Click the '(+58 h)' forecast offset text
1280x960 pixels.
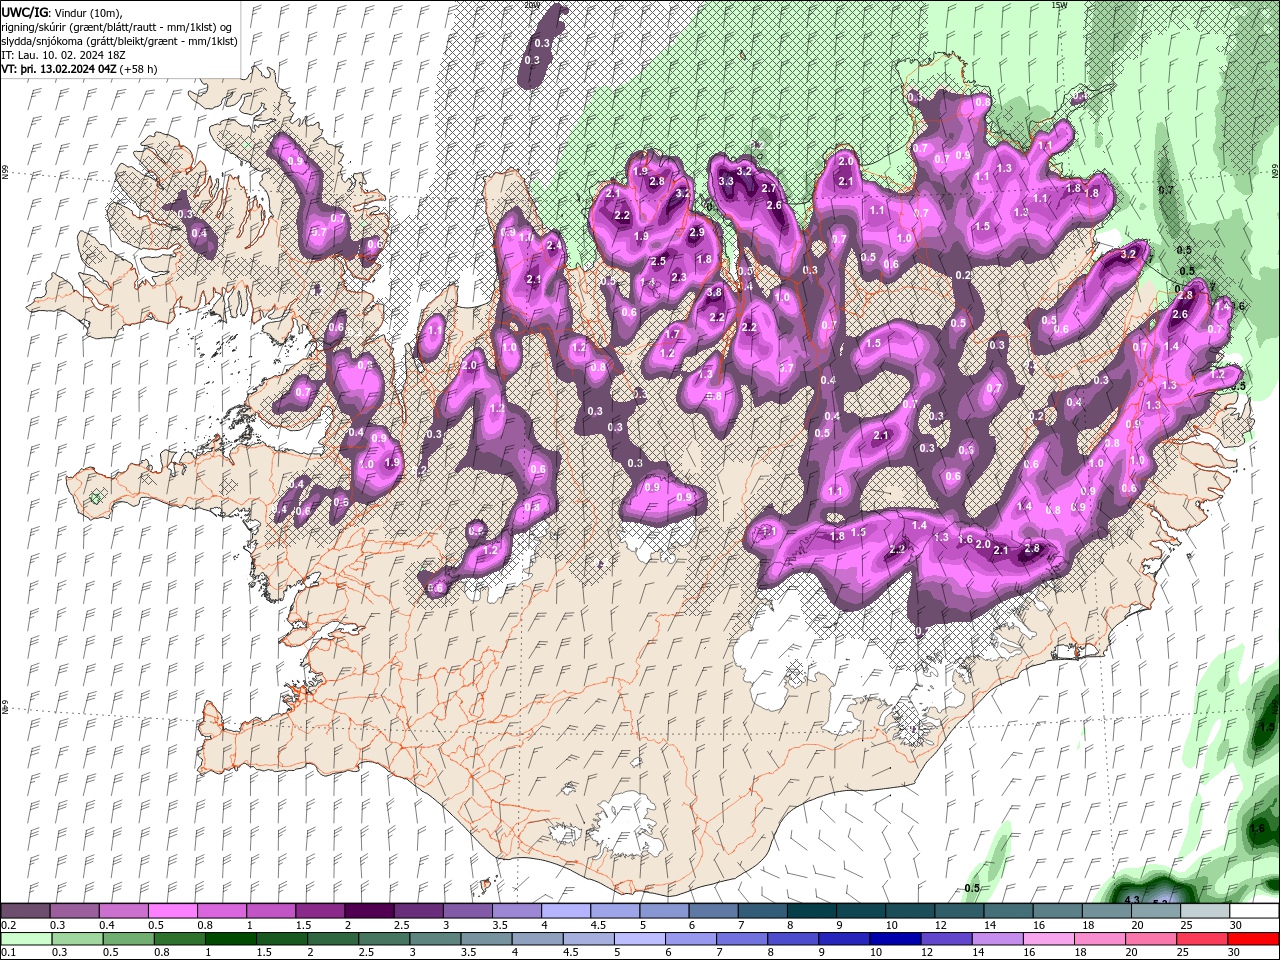[139, 69]
